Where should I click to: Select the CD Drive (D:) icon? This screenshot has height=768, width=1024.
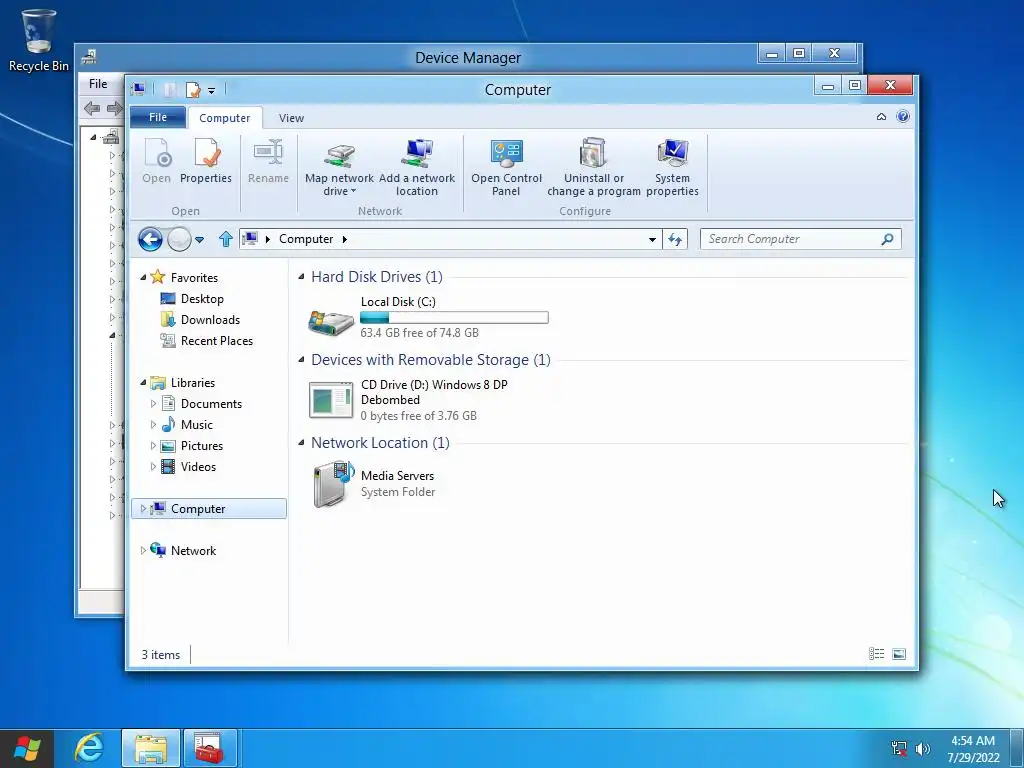[x=331, y=400]
